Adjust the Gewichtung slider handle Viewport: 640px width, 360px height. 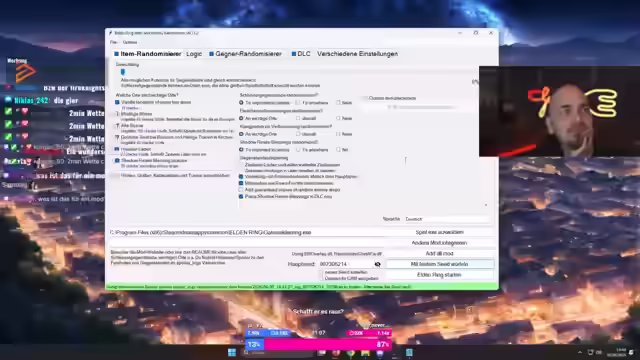tap(123, 72)
